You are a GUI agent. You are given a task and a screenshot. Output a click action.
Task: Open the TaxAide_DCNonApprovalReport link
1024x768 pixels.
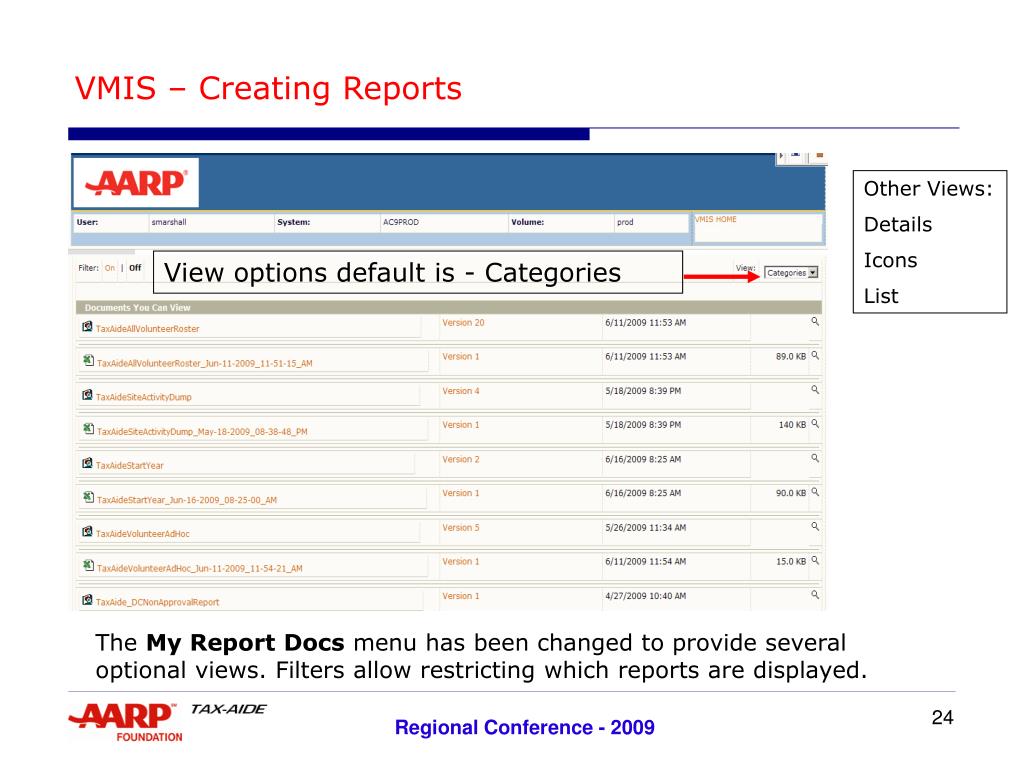click(157, 602)
